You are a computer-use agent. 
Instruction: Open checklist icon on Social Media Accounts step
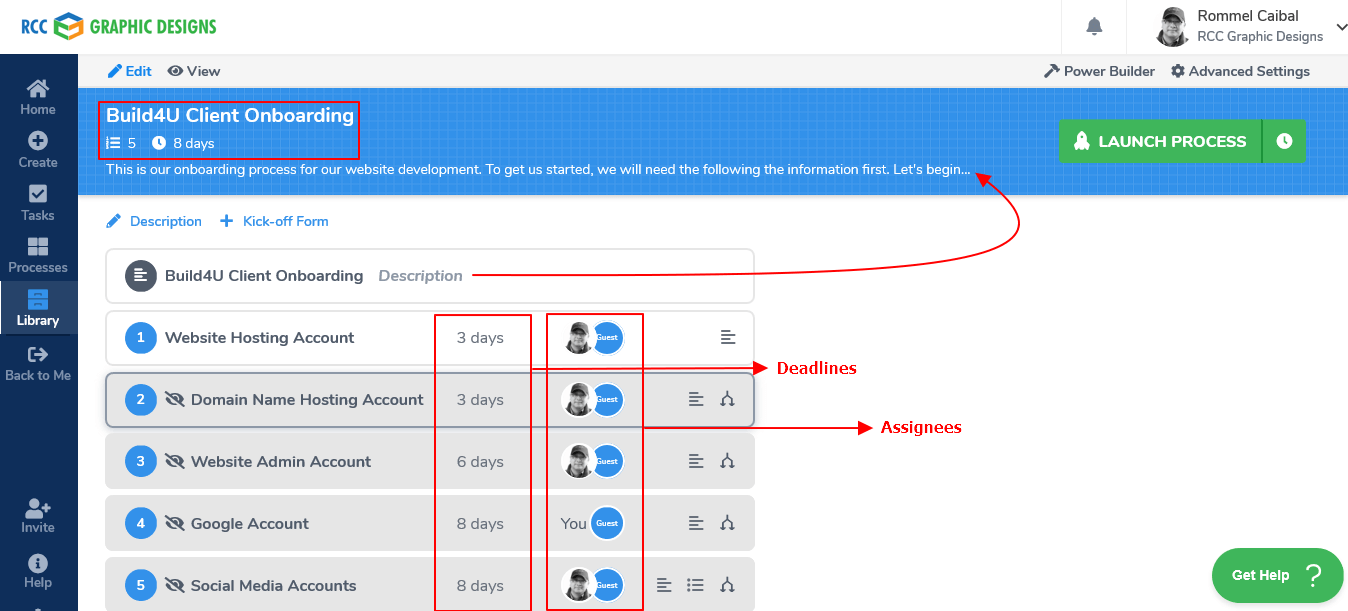[x=696, y=586]
